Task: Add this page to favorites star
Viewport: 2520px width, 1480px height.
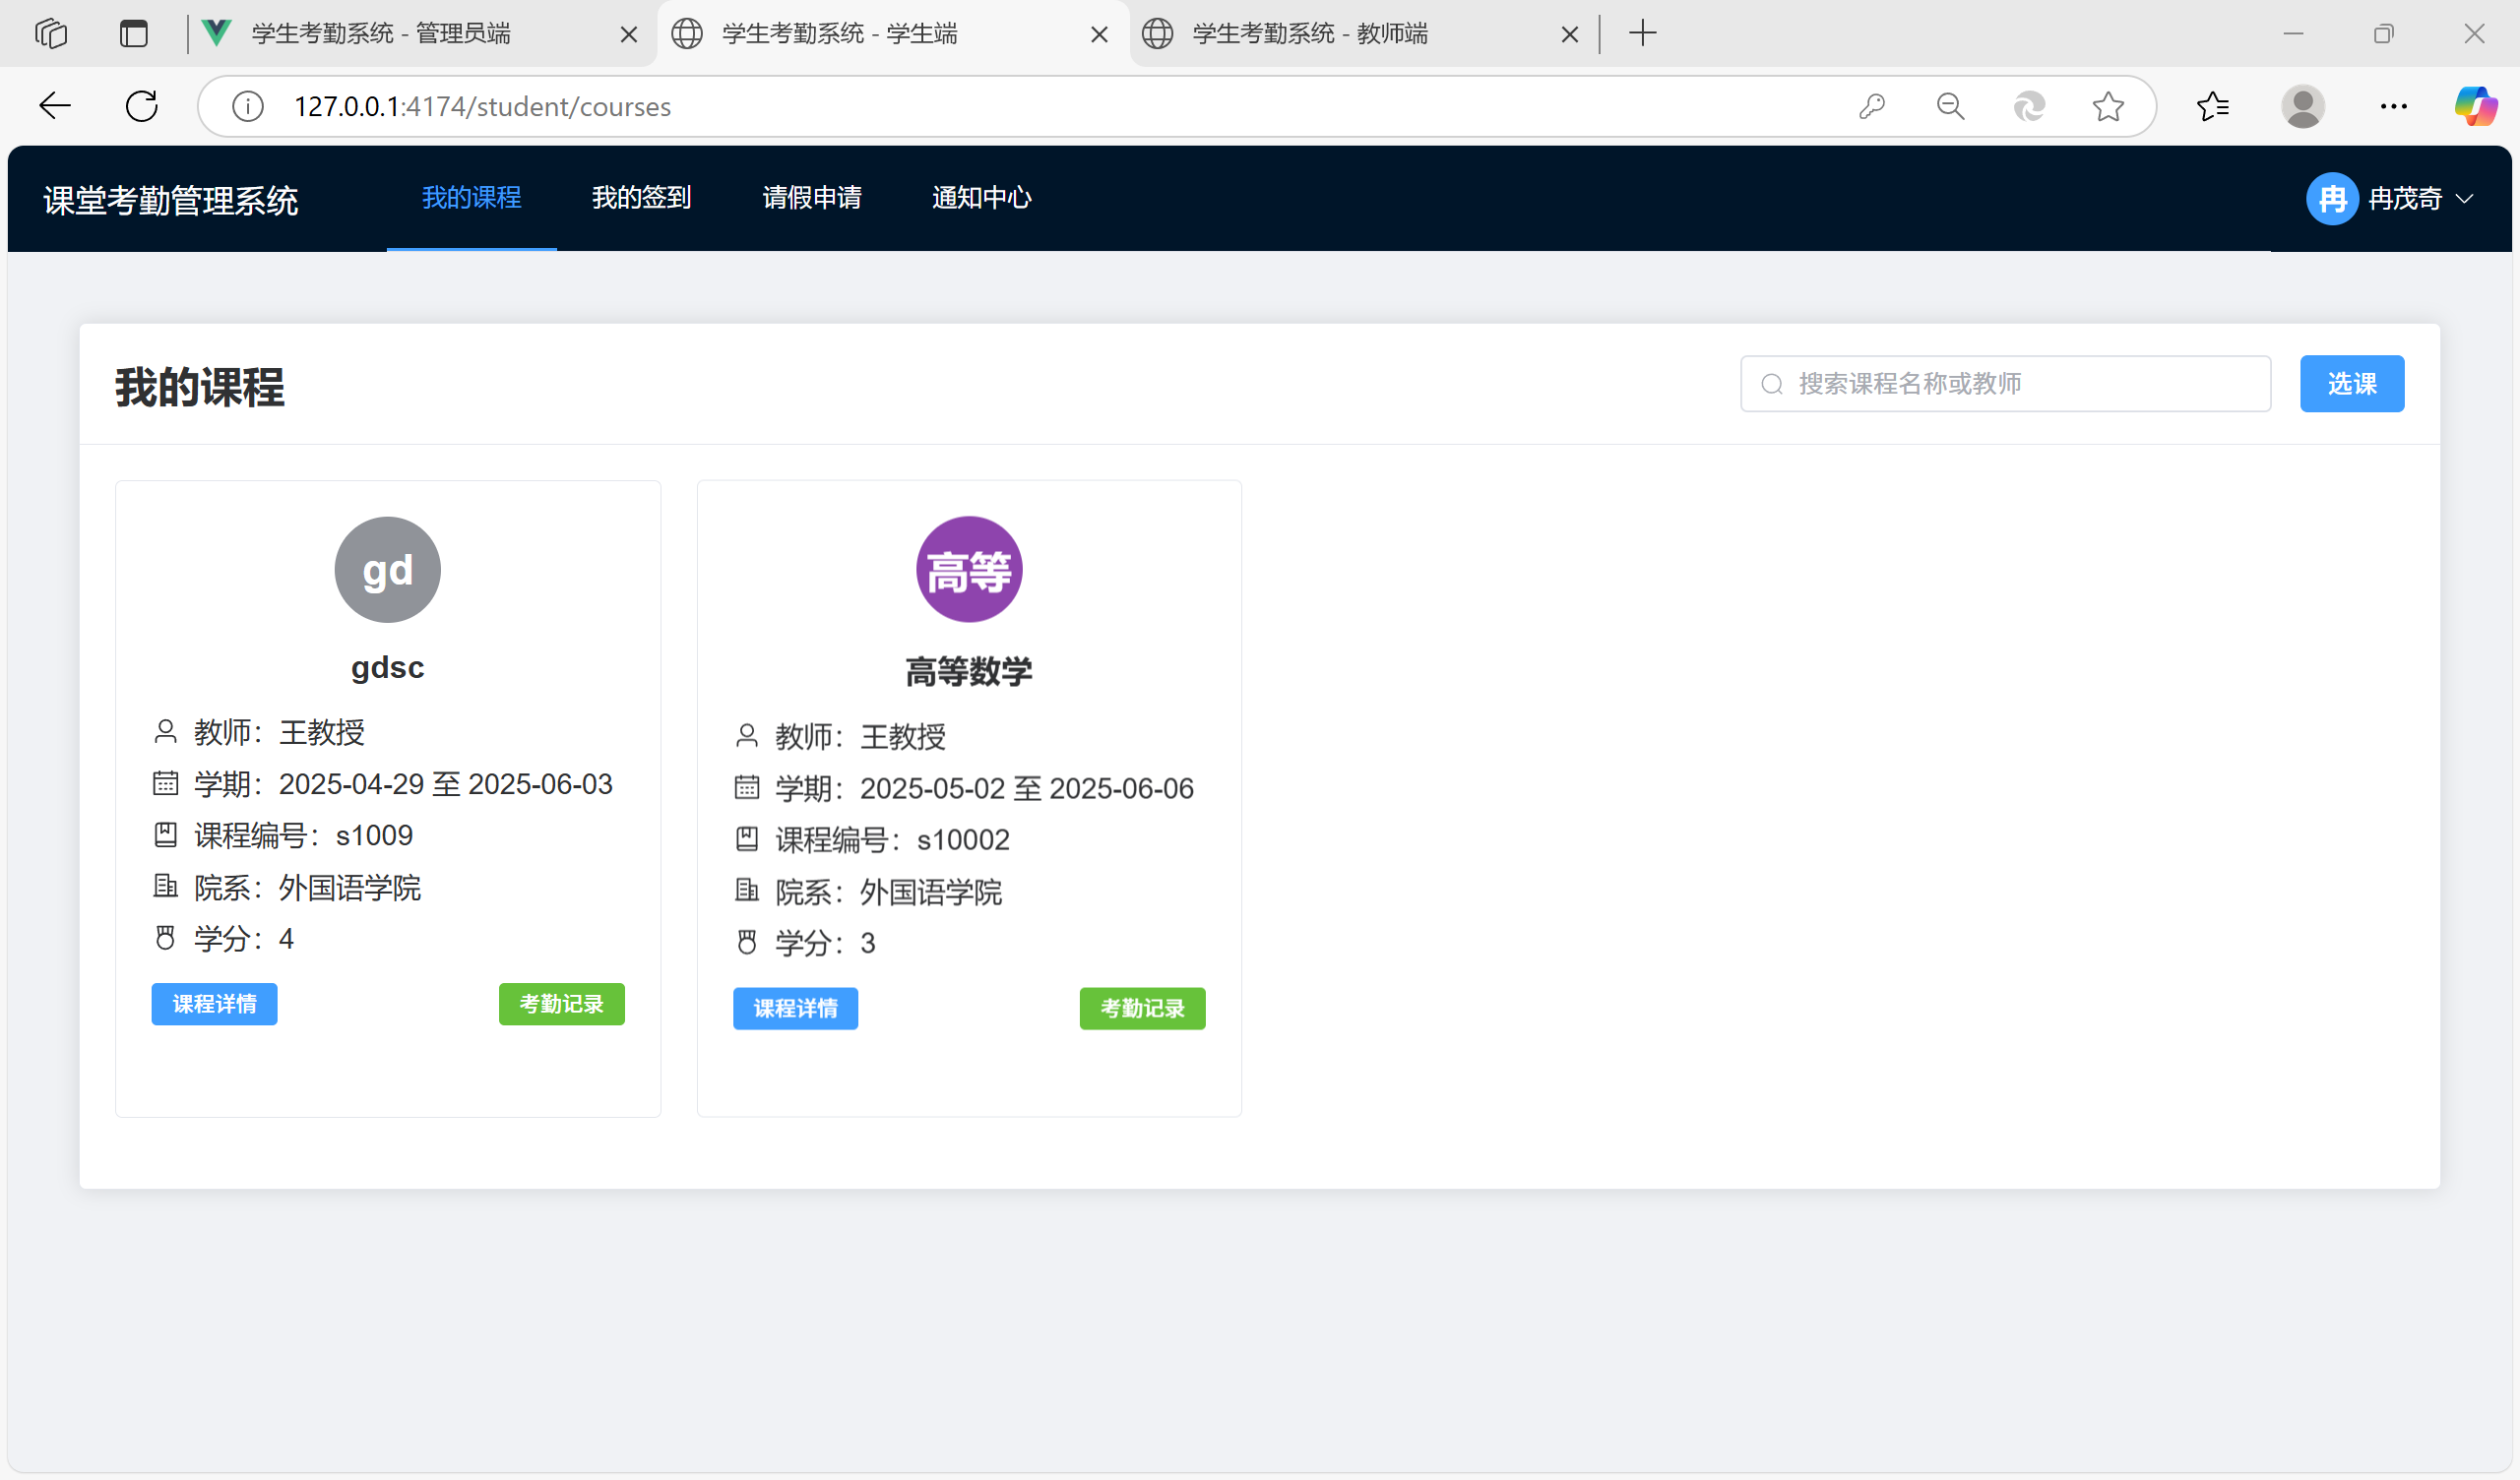Action: 2108,106
